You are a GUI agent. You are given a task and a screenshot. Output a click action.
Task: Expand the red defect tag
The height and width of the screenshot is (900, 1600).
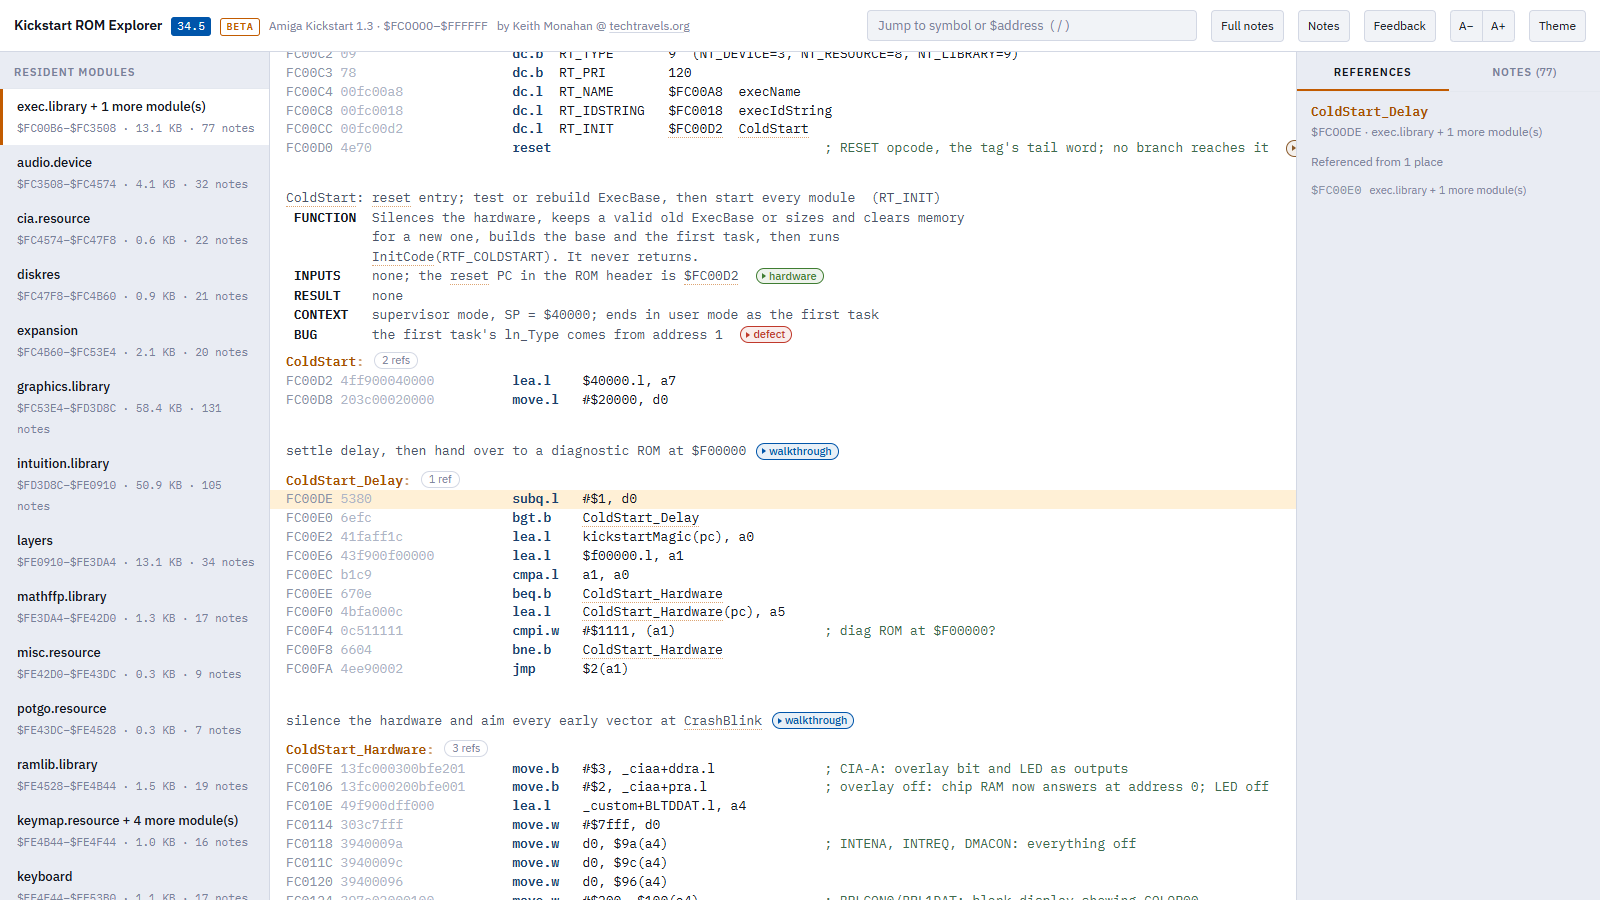[x=766, y=335]
